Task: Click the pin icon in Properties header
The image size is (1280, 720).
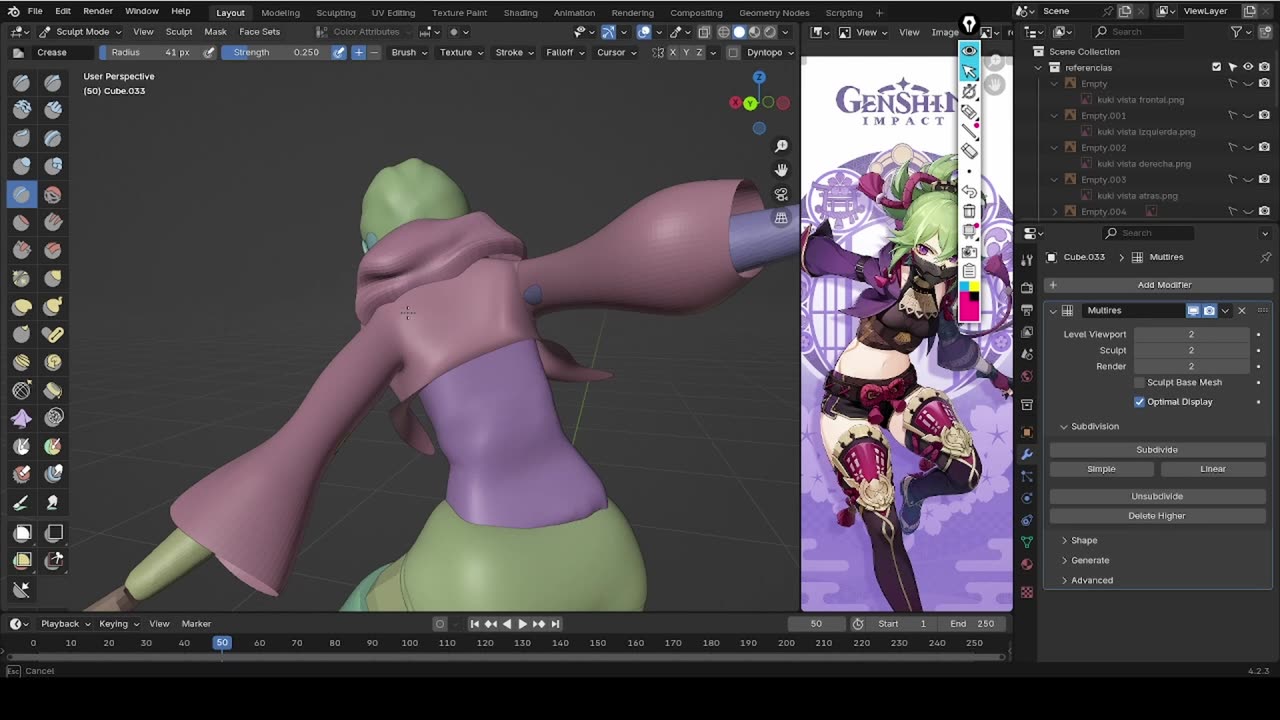Action: pyautogui.click(x=1265, y=257)
